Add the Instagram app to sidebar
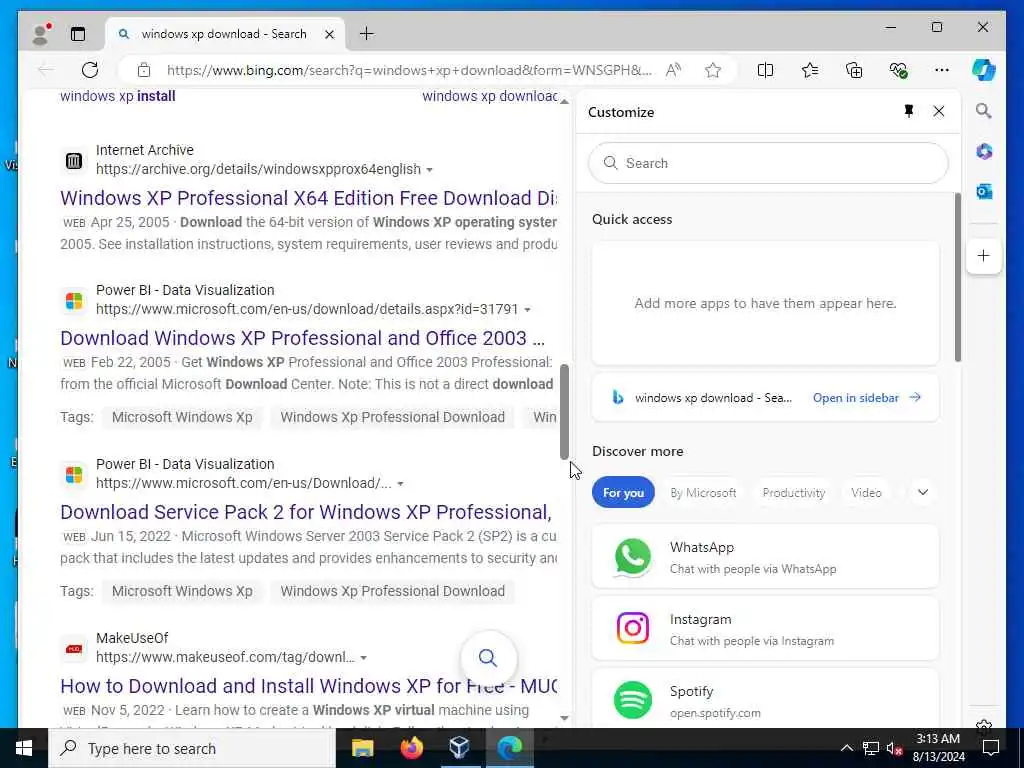Screen dimensions: 1024x768 pos(765,629)
